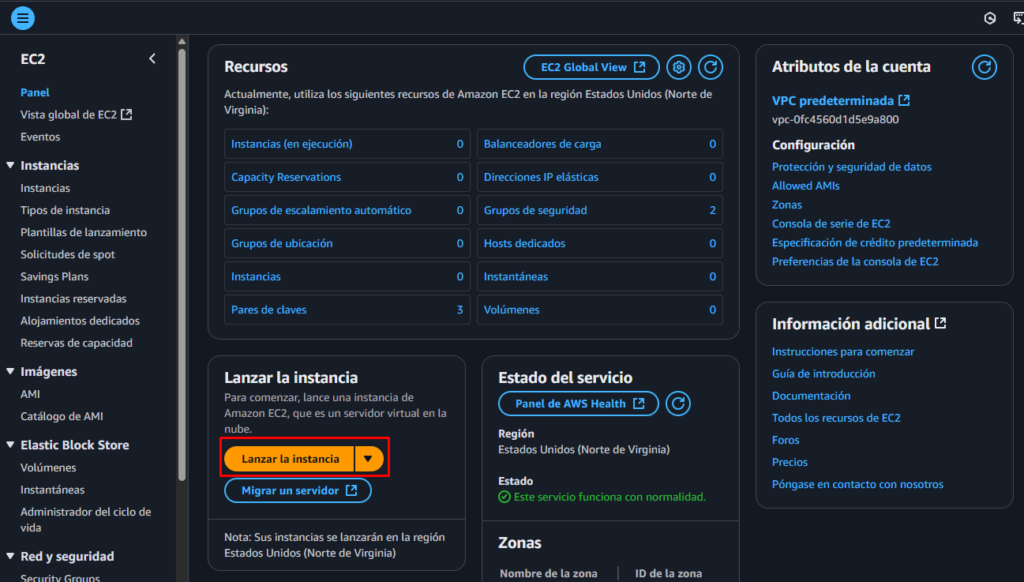This screenshot has width=1024, height=582.
Task: Open Administrador del ciclo de vida
Action: coord(86,520)
